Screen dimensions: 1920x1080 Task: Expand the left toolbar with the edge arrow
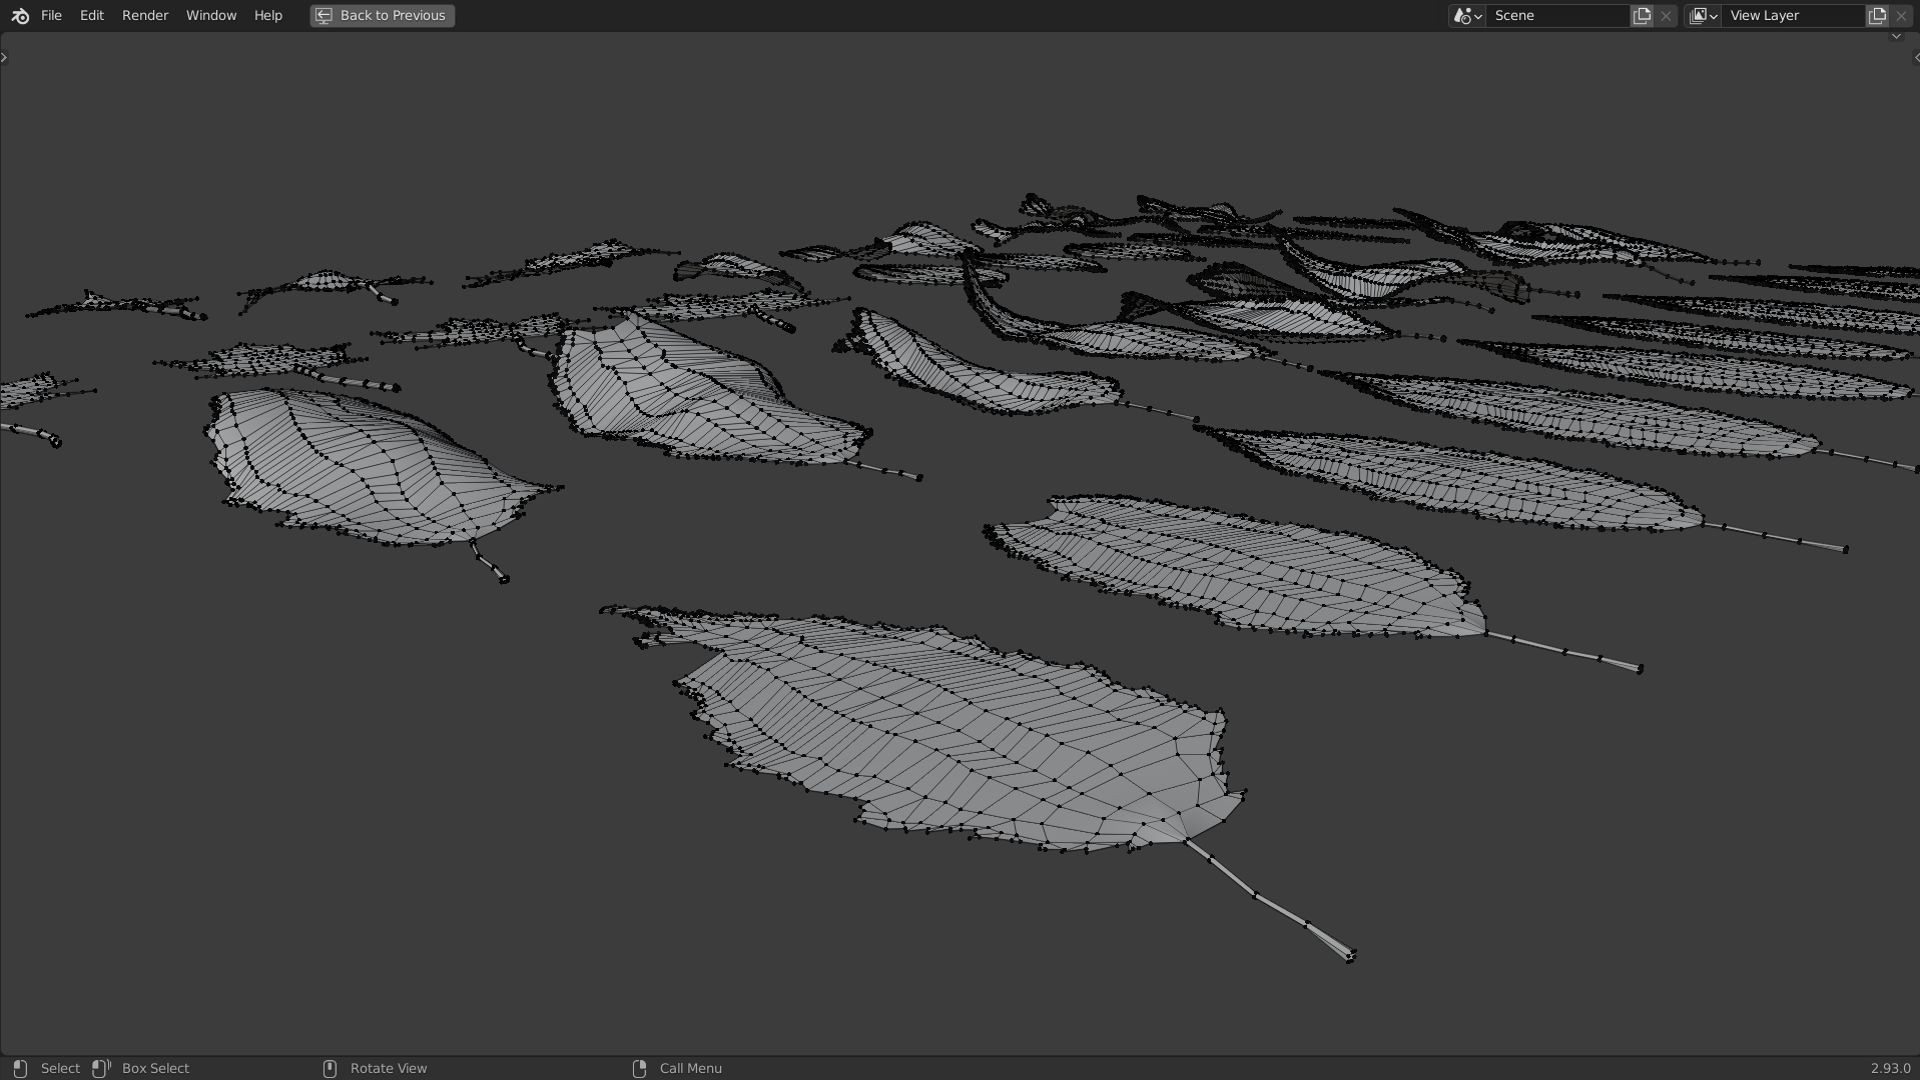point(4,57)
